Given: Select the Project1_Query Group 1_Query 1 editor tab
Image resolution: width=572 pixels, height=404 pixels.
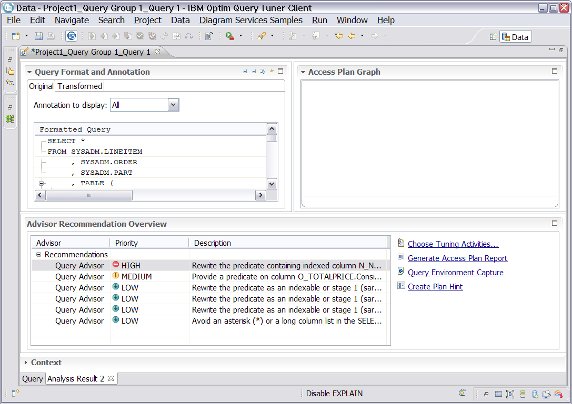Looking at the screenshot, I should [90, 52].
